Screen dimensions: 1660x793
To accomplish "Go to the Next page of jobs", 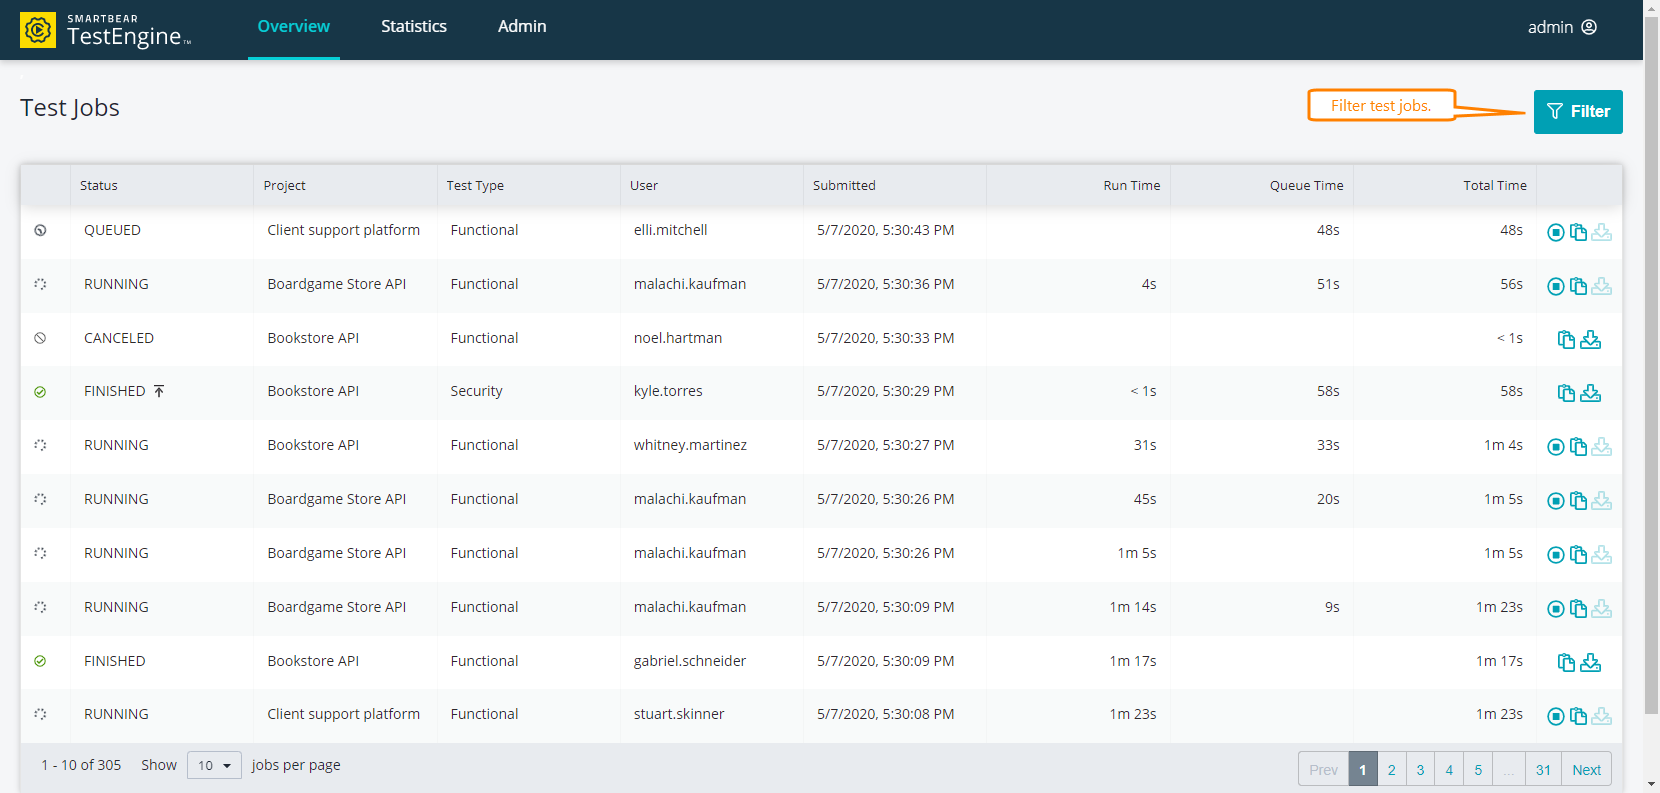I will tap(1586, 769).
